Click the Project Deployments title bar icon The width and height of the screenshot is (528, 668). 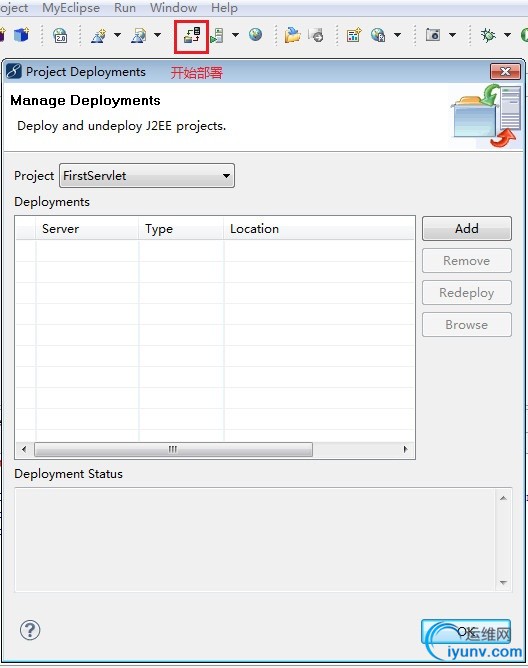point(14,71)
